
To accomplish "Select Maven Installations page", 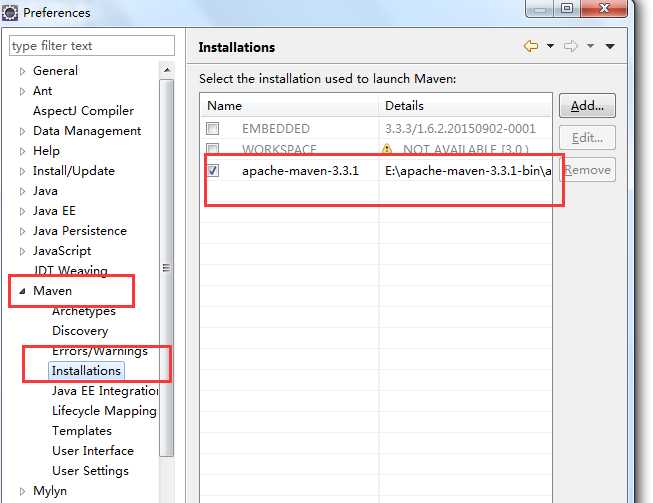I will 86,371.
